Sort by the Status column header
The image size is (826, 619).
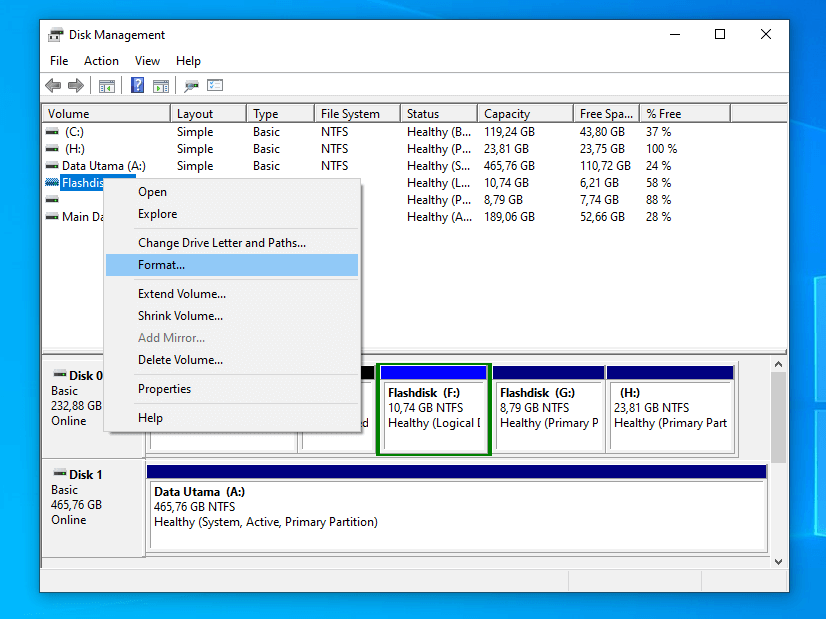click(439, 114)
